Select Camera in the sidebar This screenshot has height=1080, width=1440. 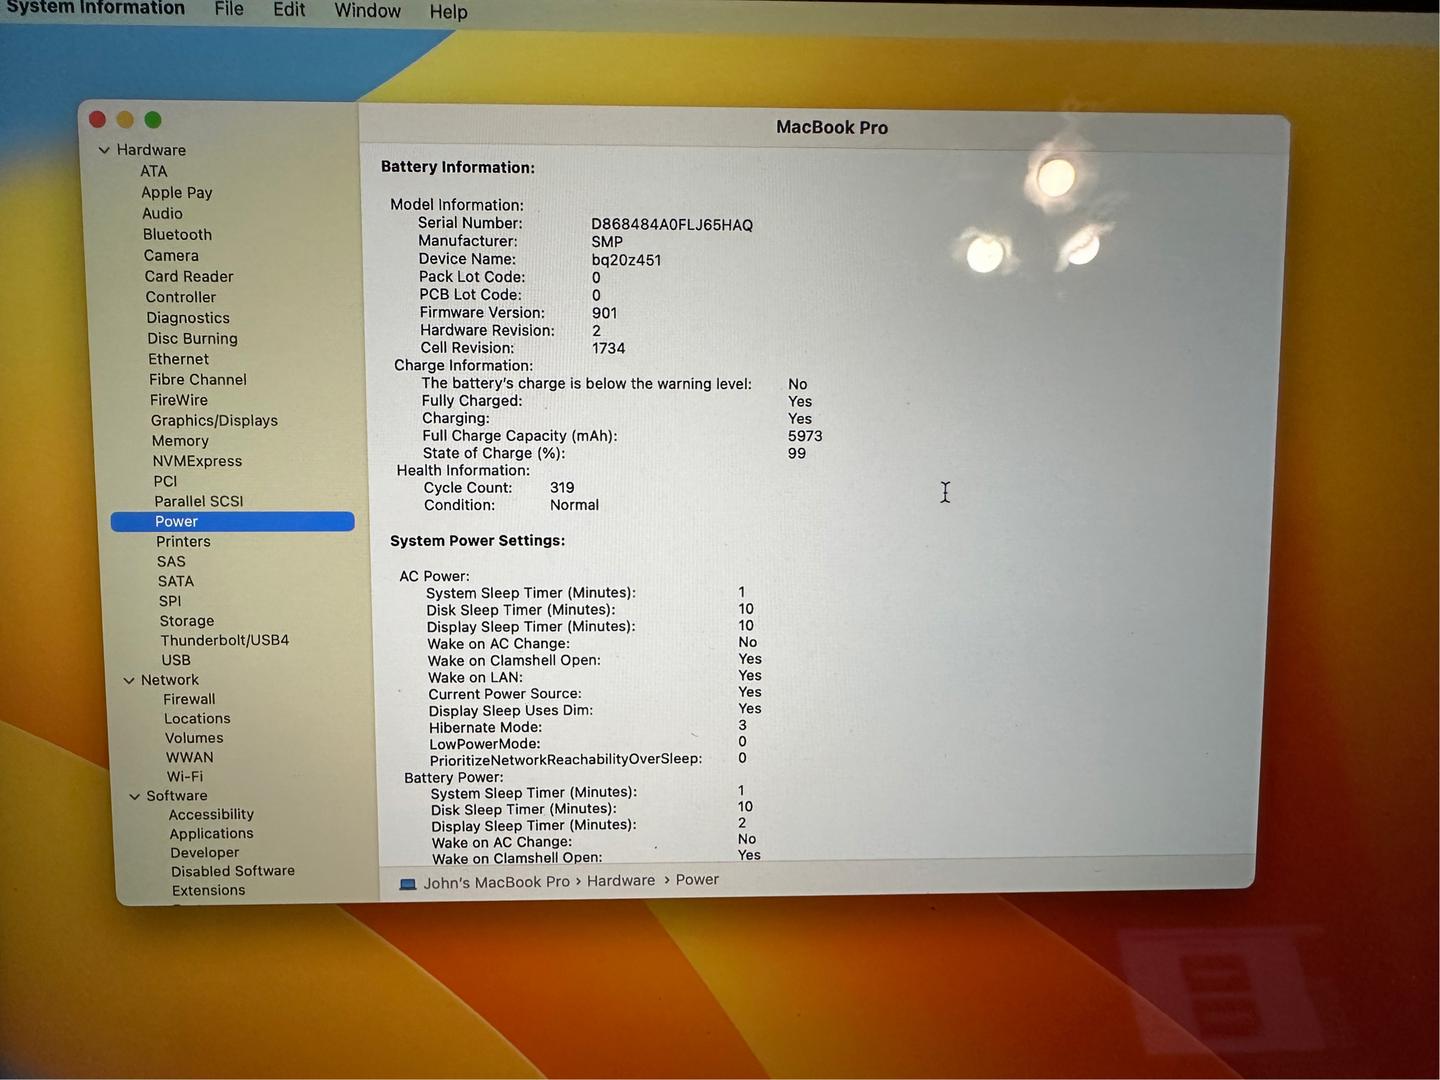[171, 255]
